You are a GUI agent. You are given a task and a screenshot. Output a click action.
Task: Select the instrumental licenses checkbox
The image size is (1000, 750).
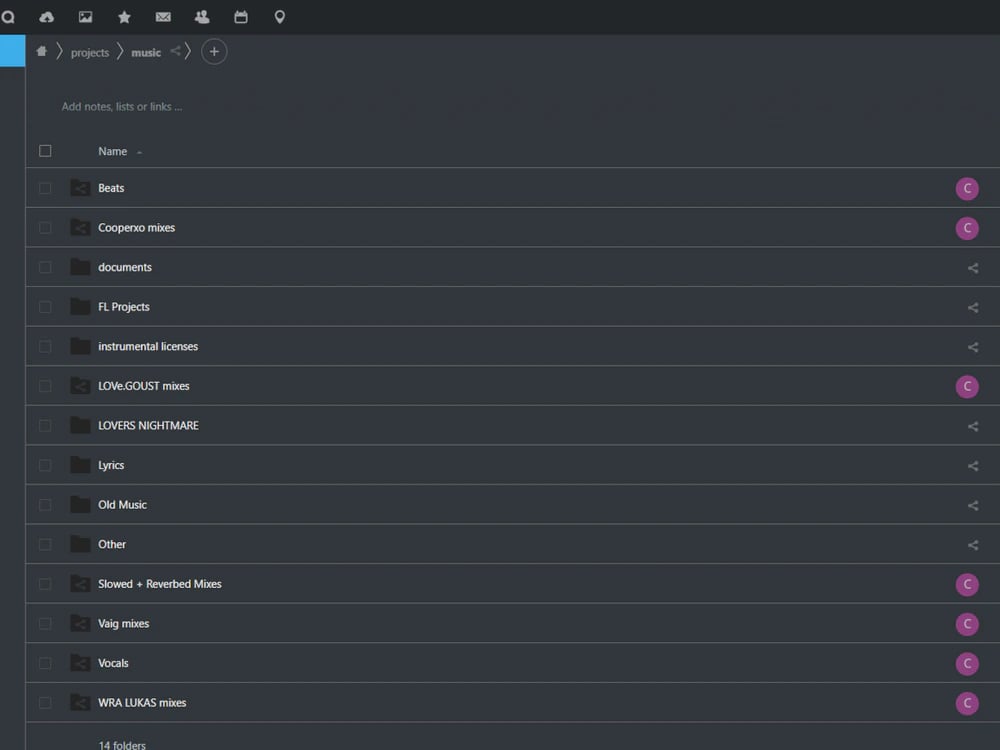(x=45, y=346)
